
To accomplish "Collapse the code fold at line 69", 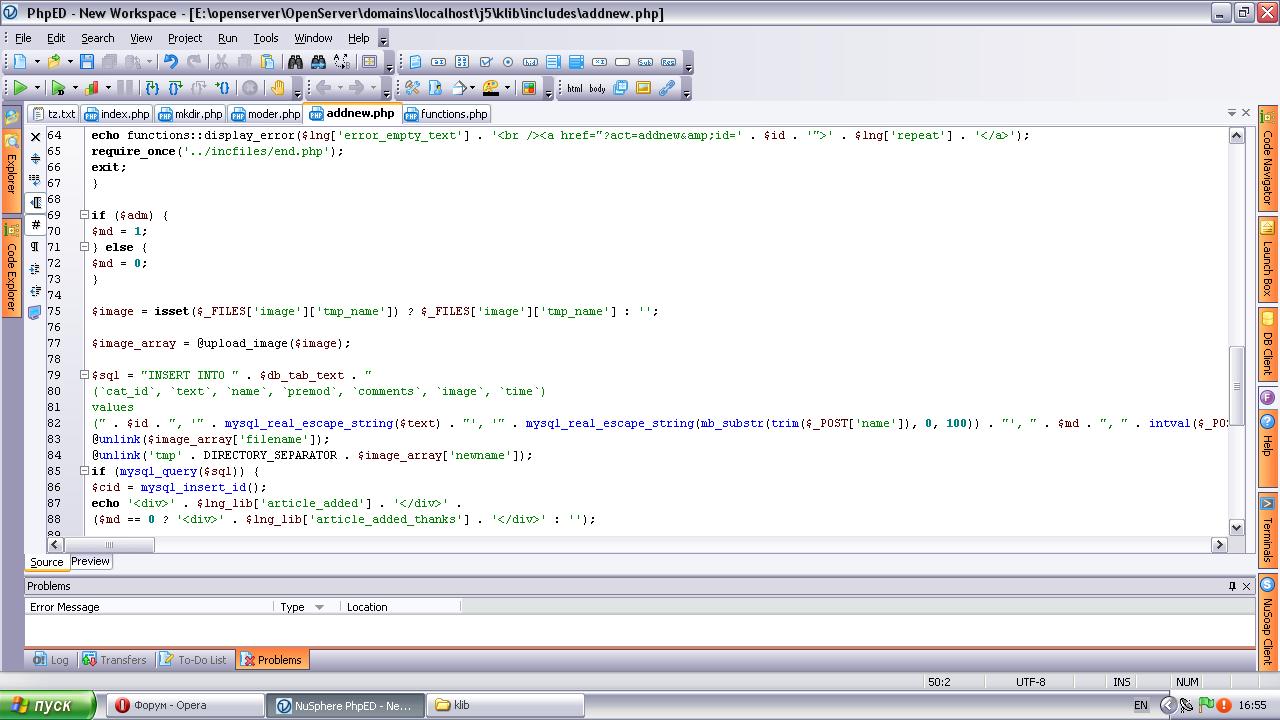I will click(x=83, y=215).
